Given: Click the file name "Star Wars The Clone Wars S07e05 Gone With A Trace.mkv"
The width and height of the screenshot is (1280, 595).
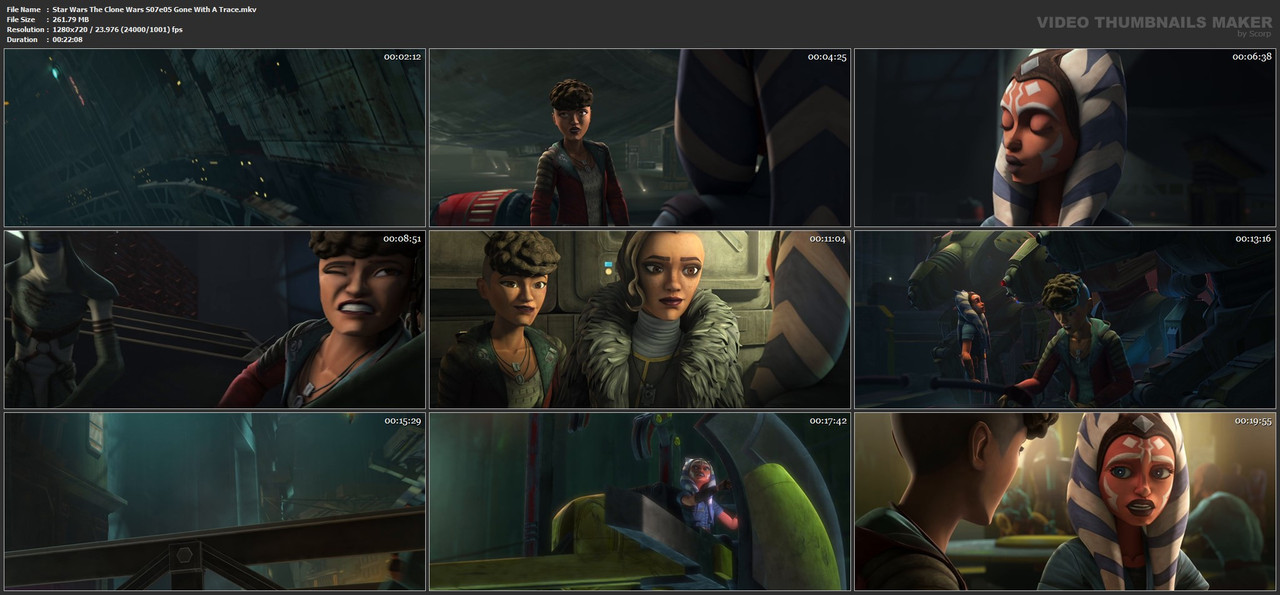Looking at the screenshot, I should click(155, 9).
